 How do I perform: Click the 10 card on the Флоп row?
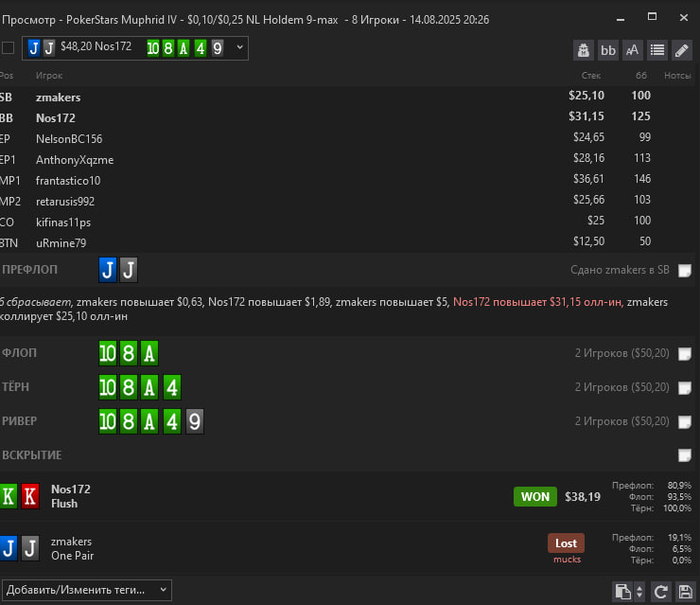[x=108, y=354]
